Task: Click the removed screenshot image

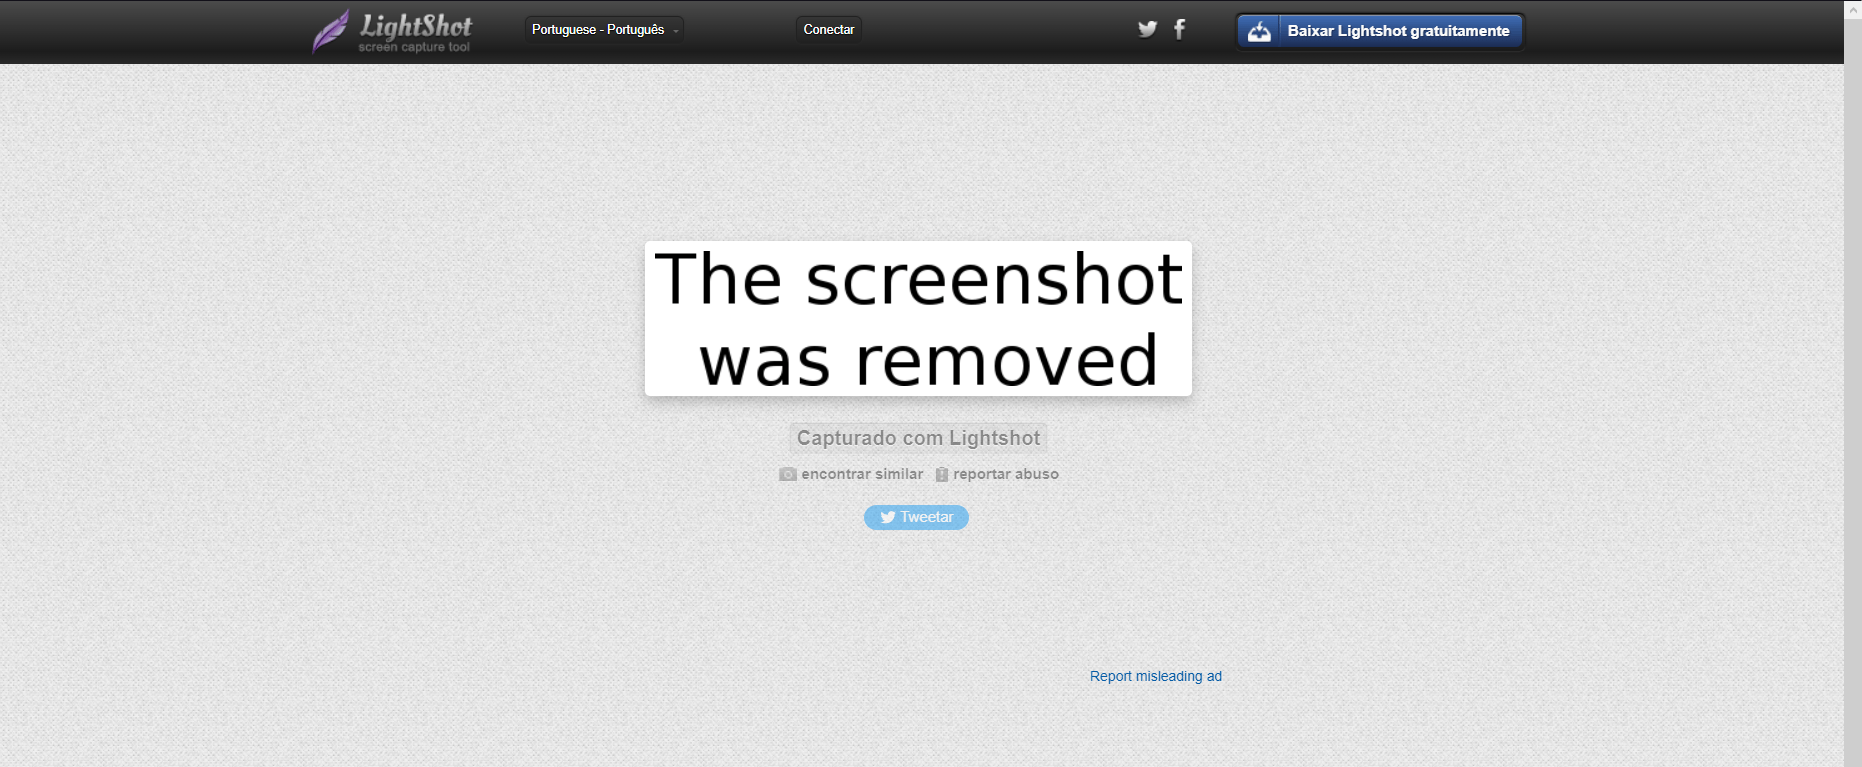Action: 918,318
